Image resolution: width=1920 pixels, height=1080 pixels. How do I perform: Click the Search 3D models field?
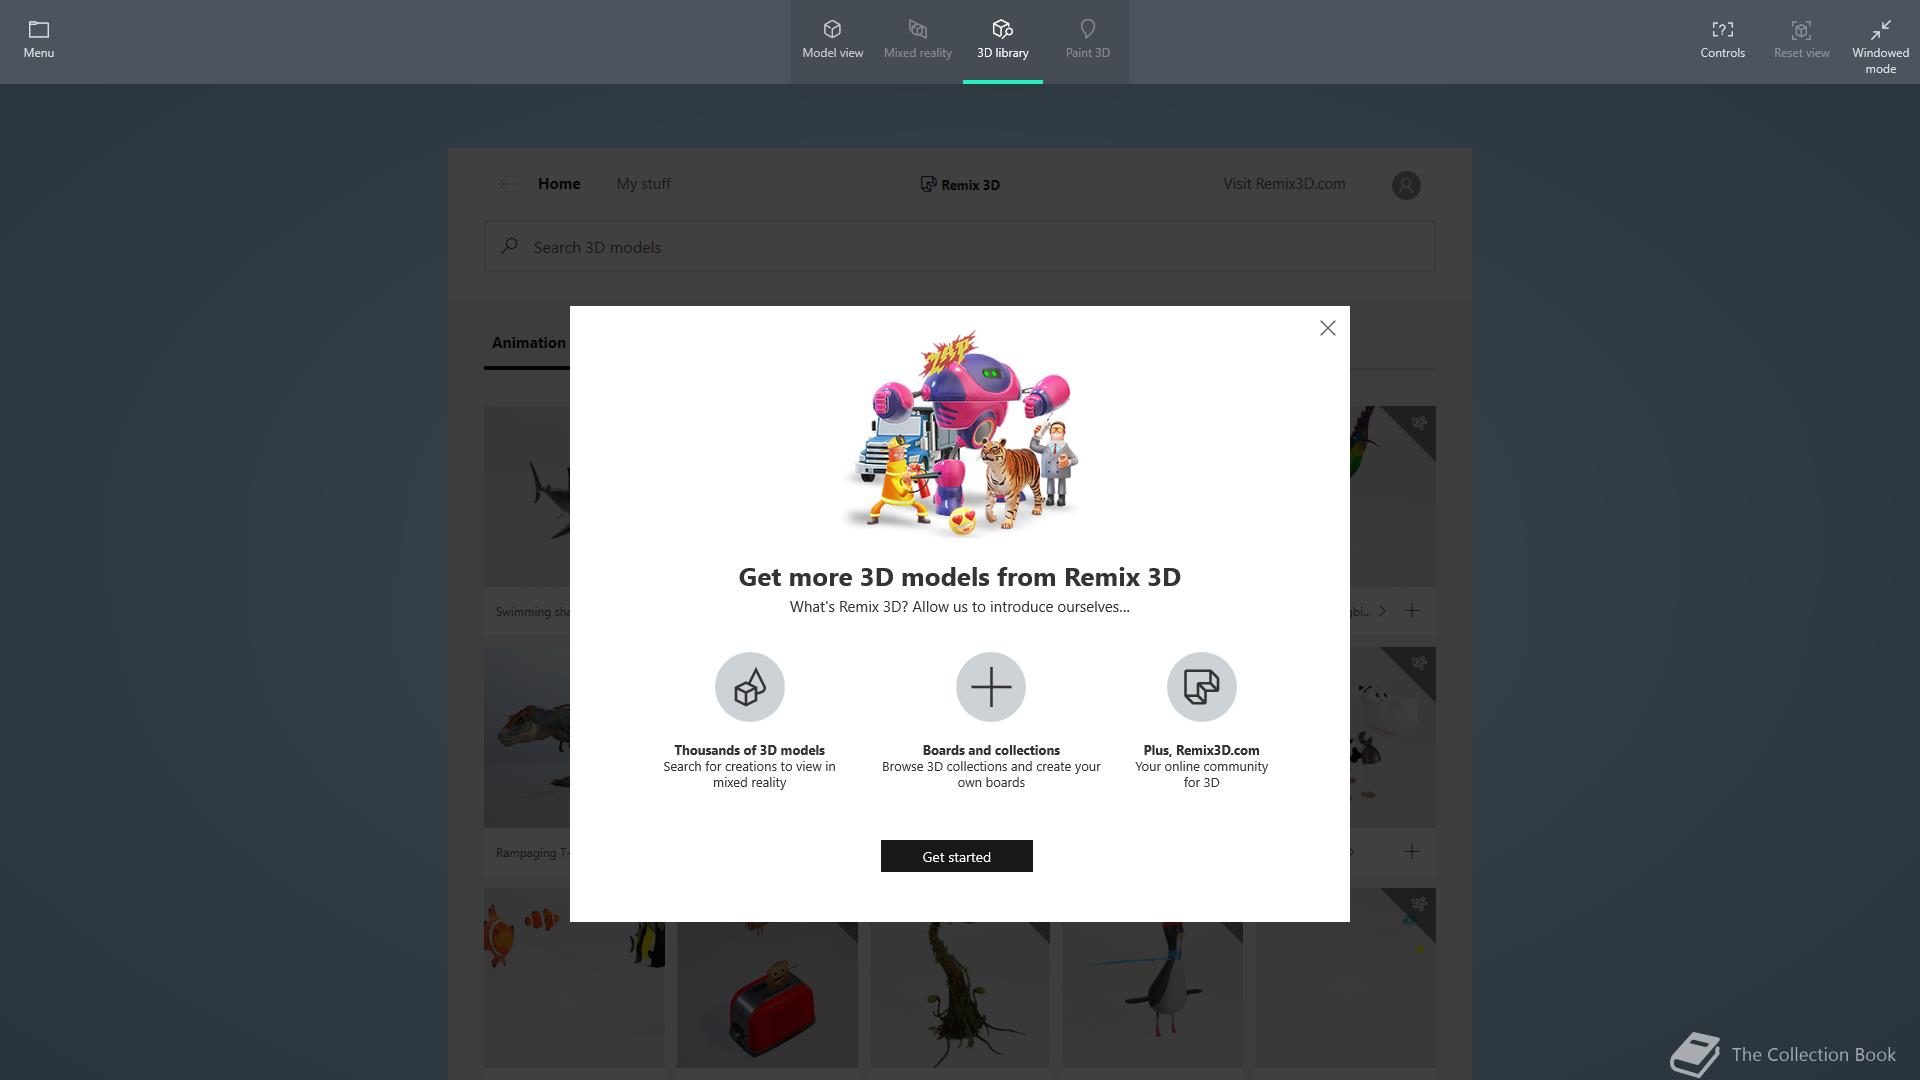click(959, 246)
